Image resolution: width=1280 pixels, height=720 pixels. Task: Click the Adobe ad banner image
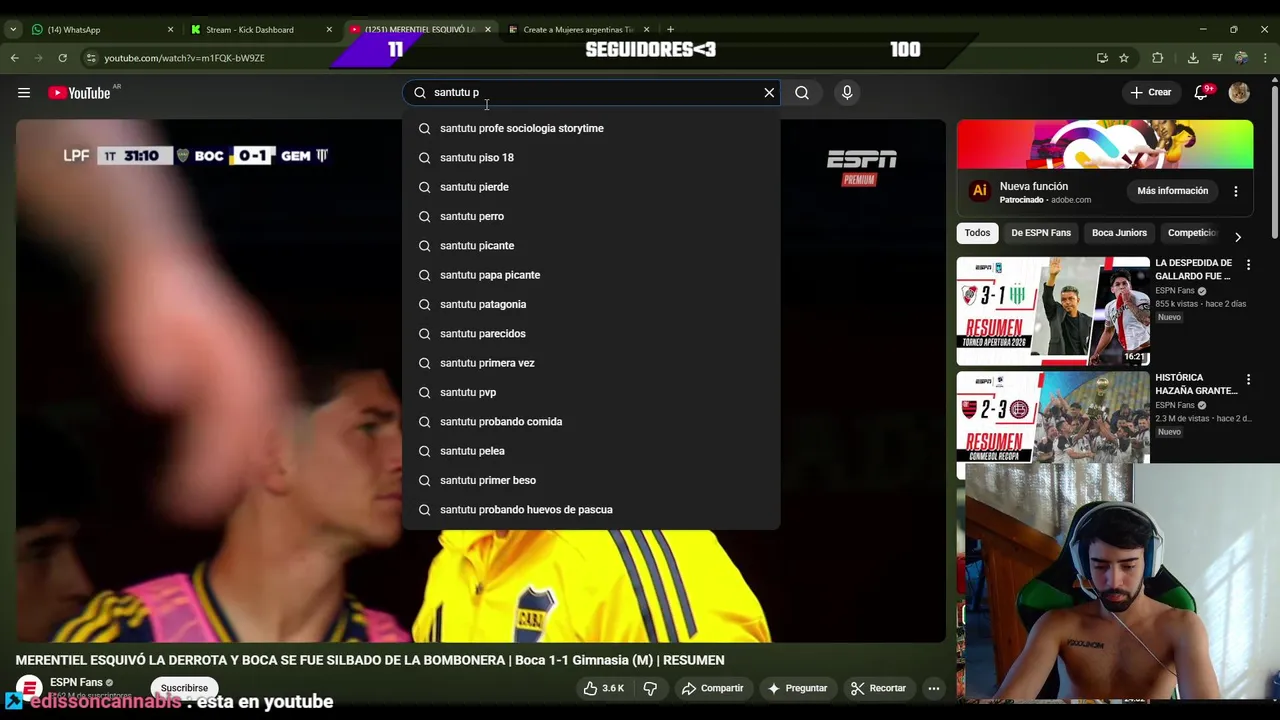[1105, 145]
